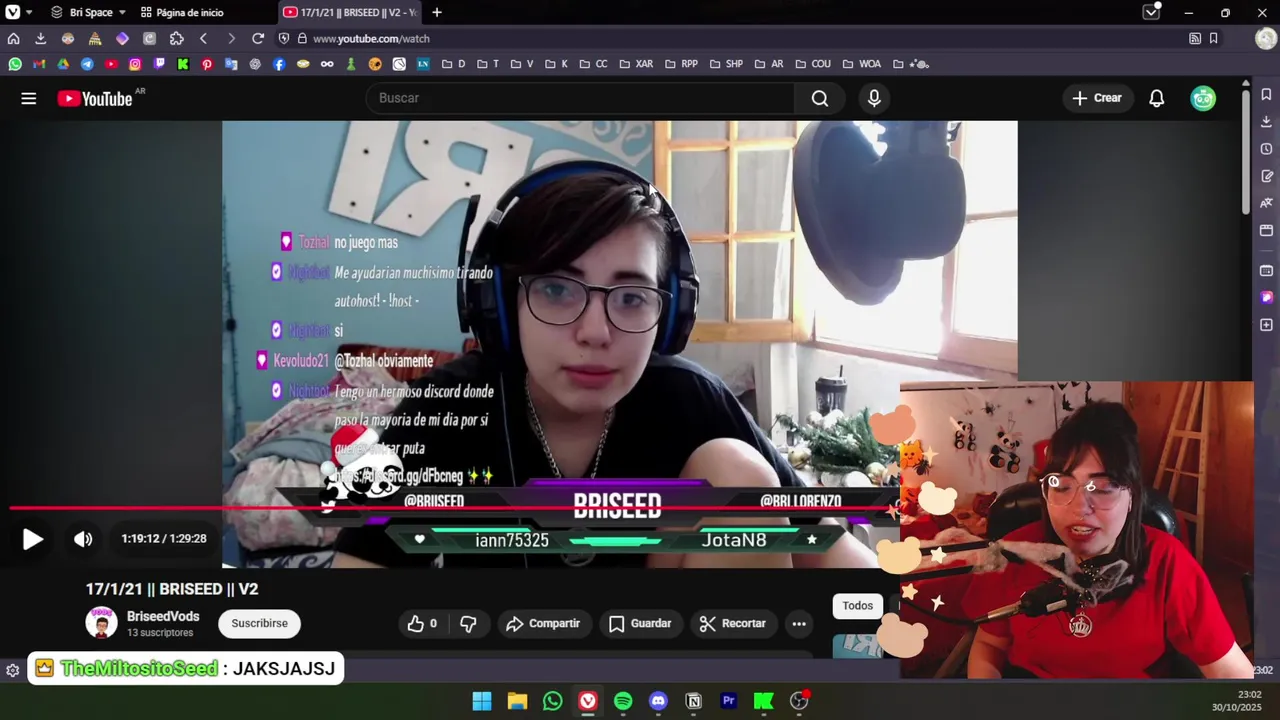Reload the current page
The image size is (1280, 720).
(x=258, y=38)
